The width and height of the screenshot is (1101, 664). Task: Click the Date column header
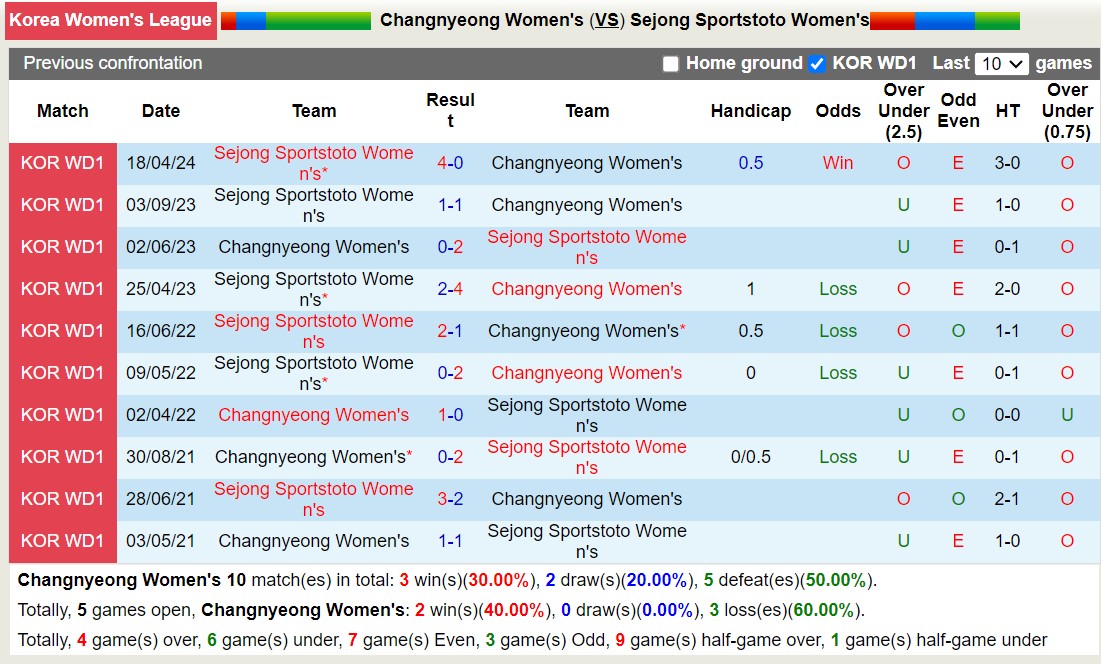click(x=160, y=111)
